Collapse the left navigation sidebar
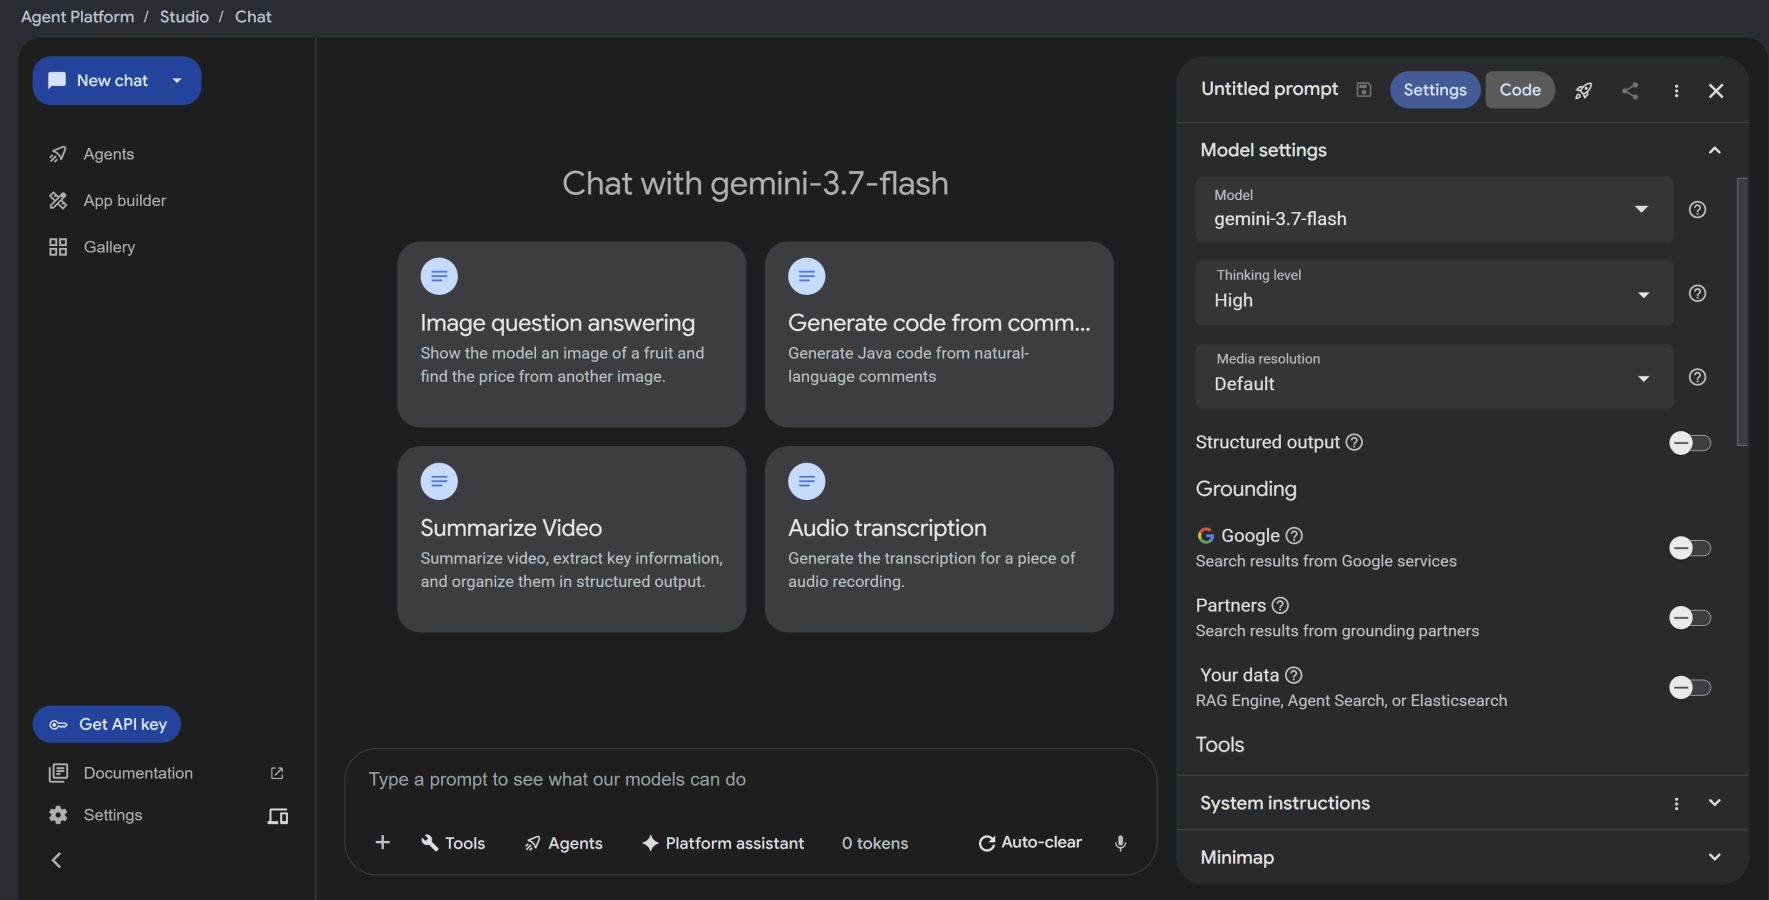Viewport: 1769px width, 900px height. point(57,860)
